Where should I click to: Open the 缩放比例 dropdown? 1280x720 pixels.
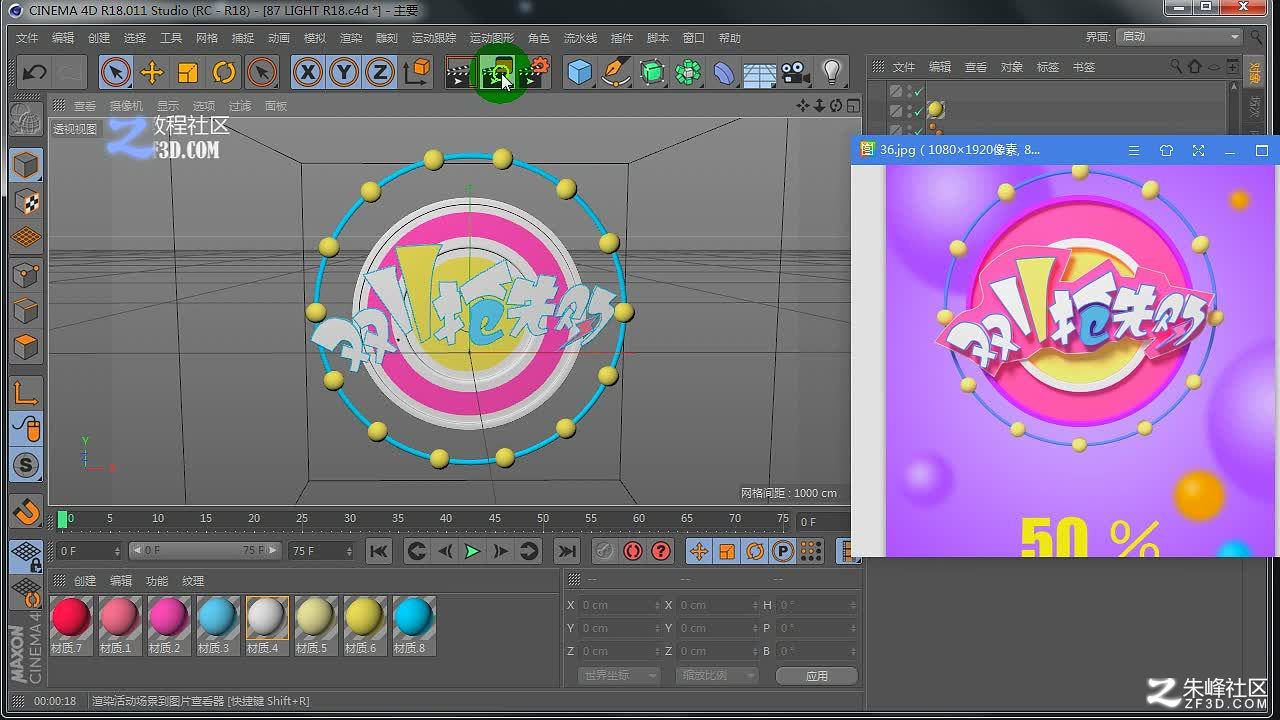[x=717, y=676]
